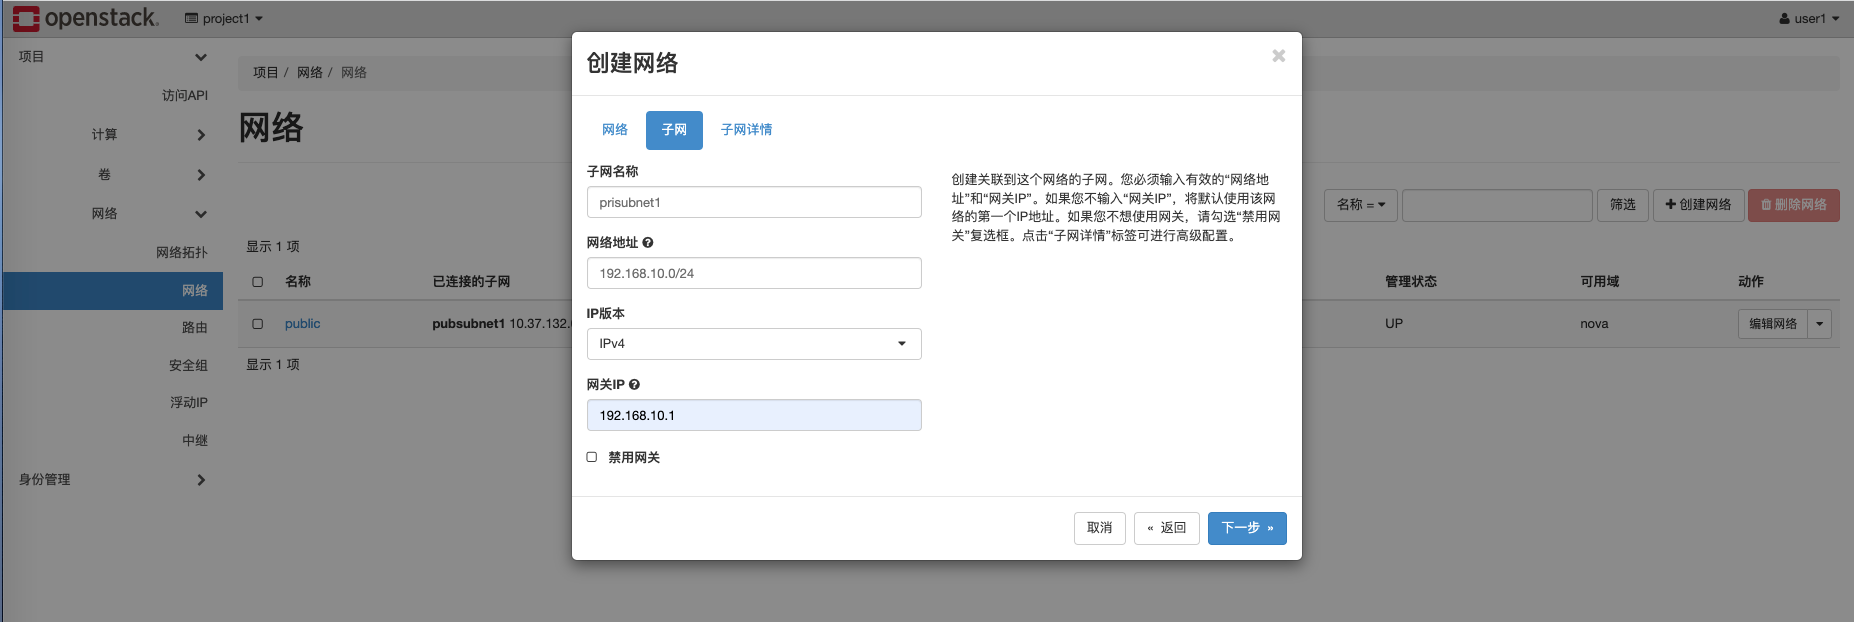Select the public network row checkbox
This screenshot has width=1854, height=622.
click(x=258, y=324)
